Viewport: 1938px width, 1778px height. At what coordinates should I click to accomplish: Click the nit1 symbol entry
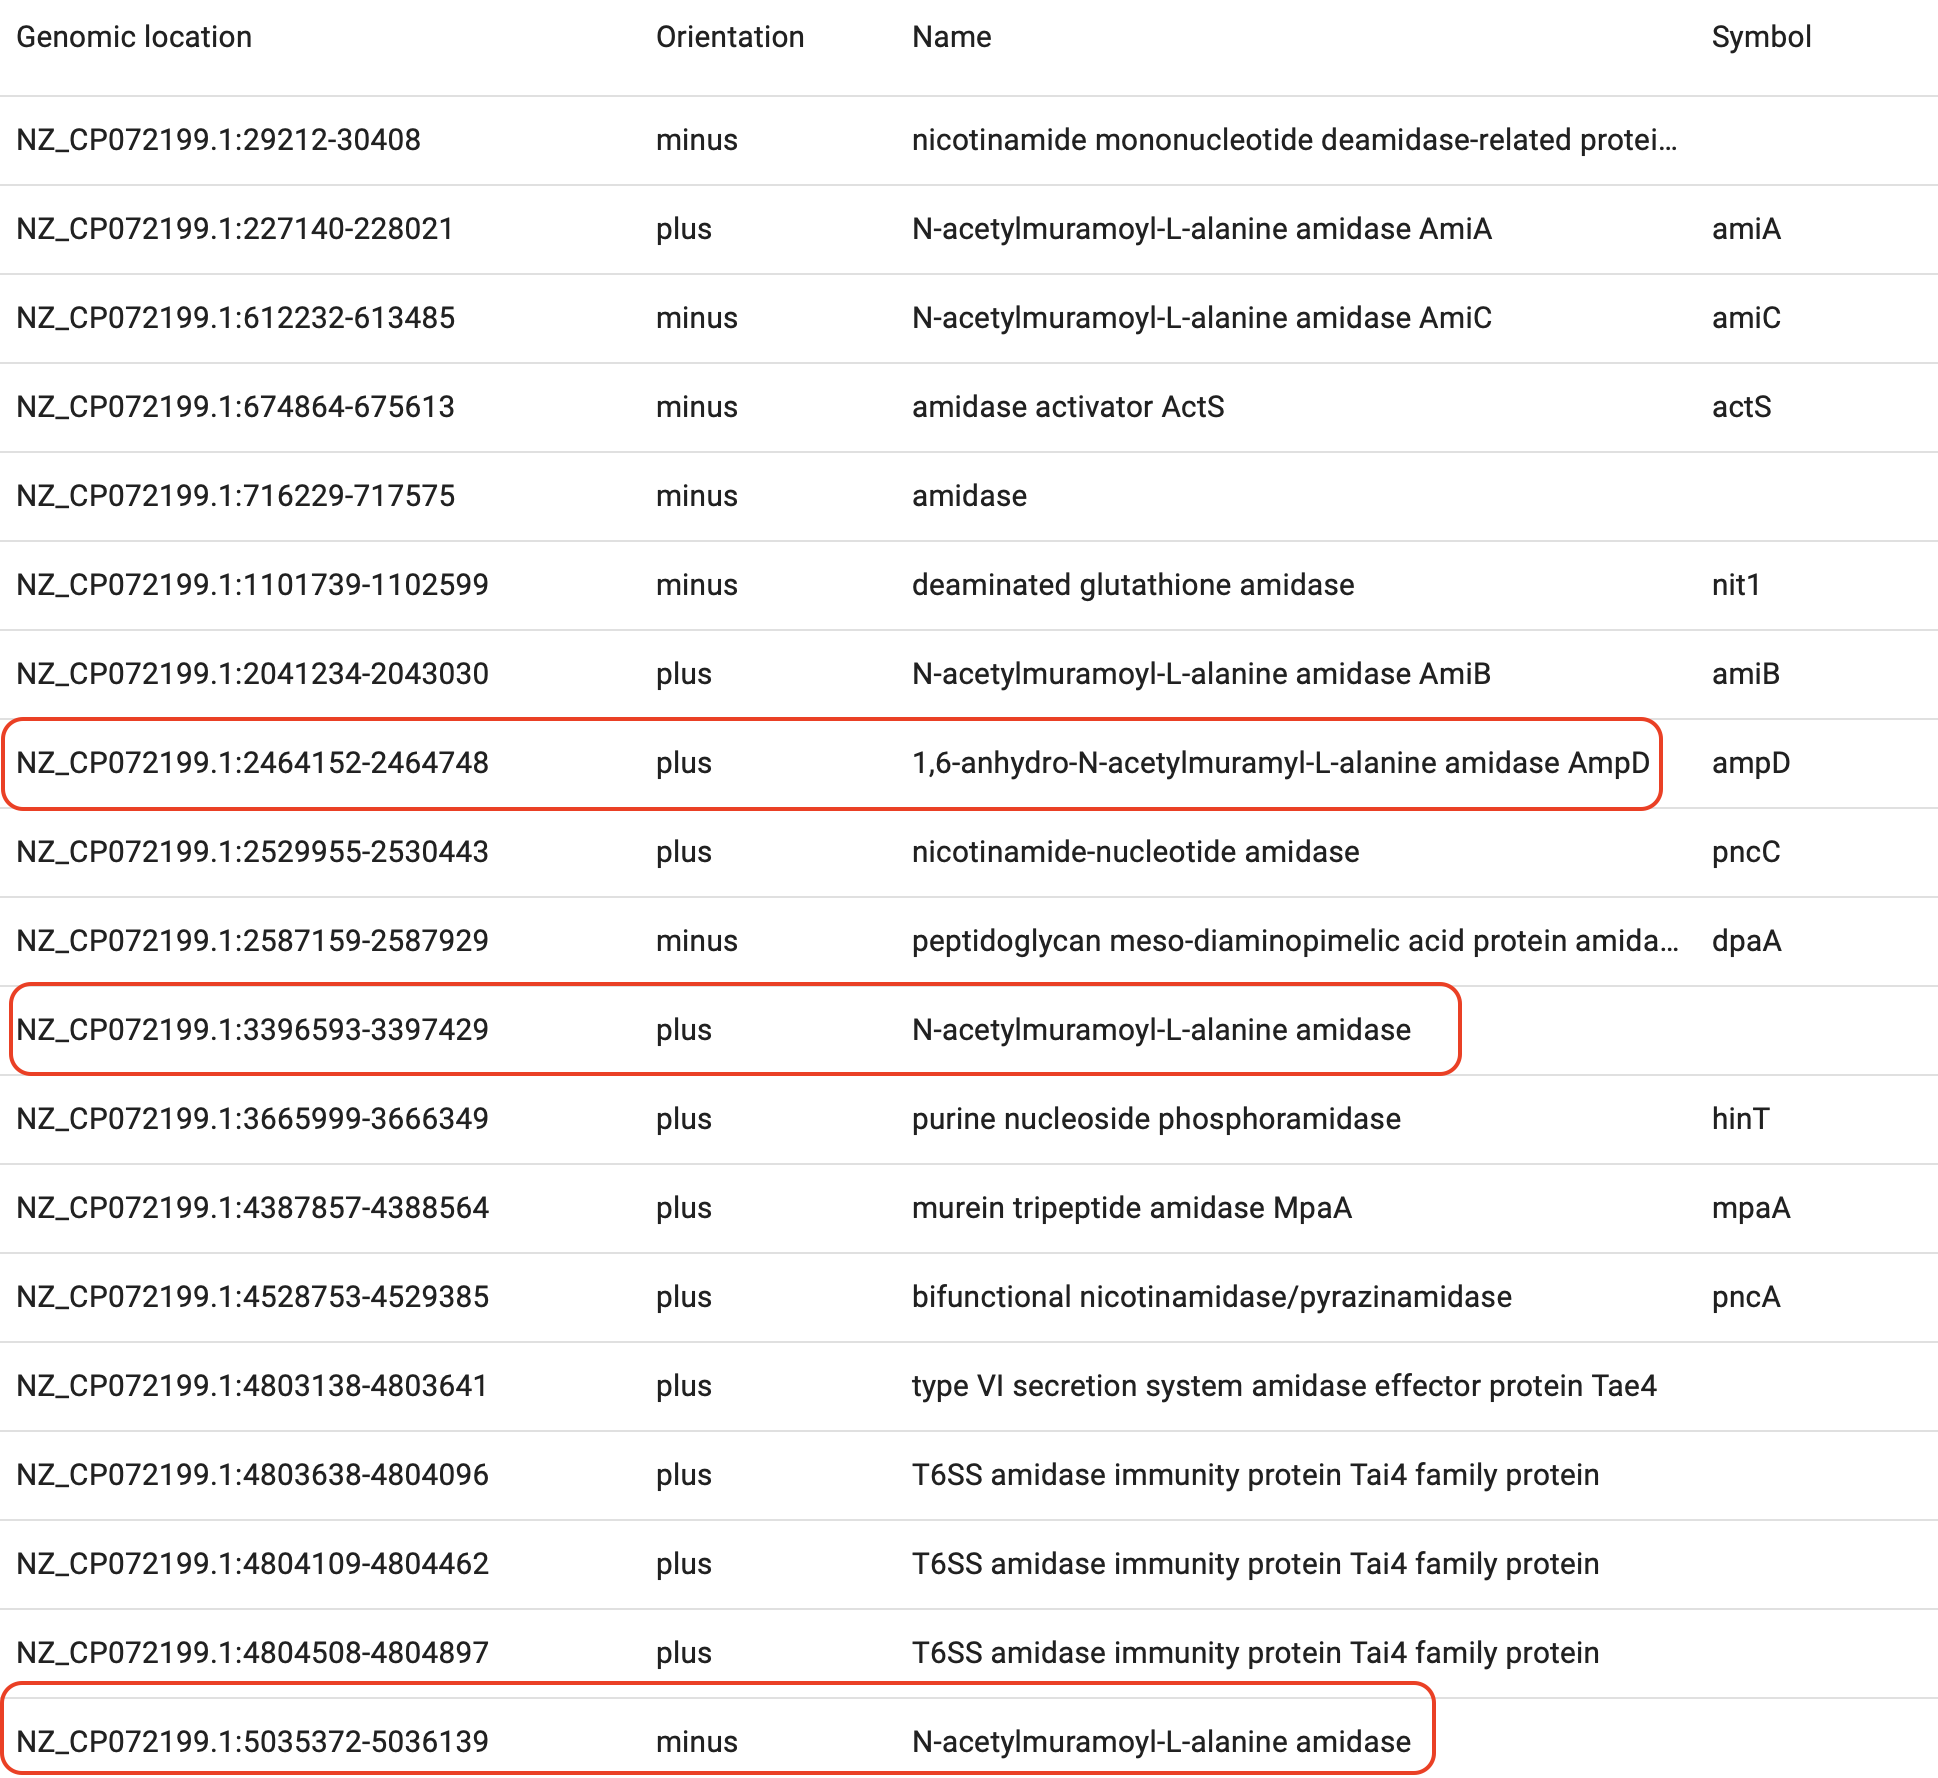click(x=1735, y=585)
